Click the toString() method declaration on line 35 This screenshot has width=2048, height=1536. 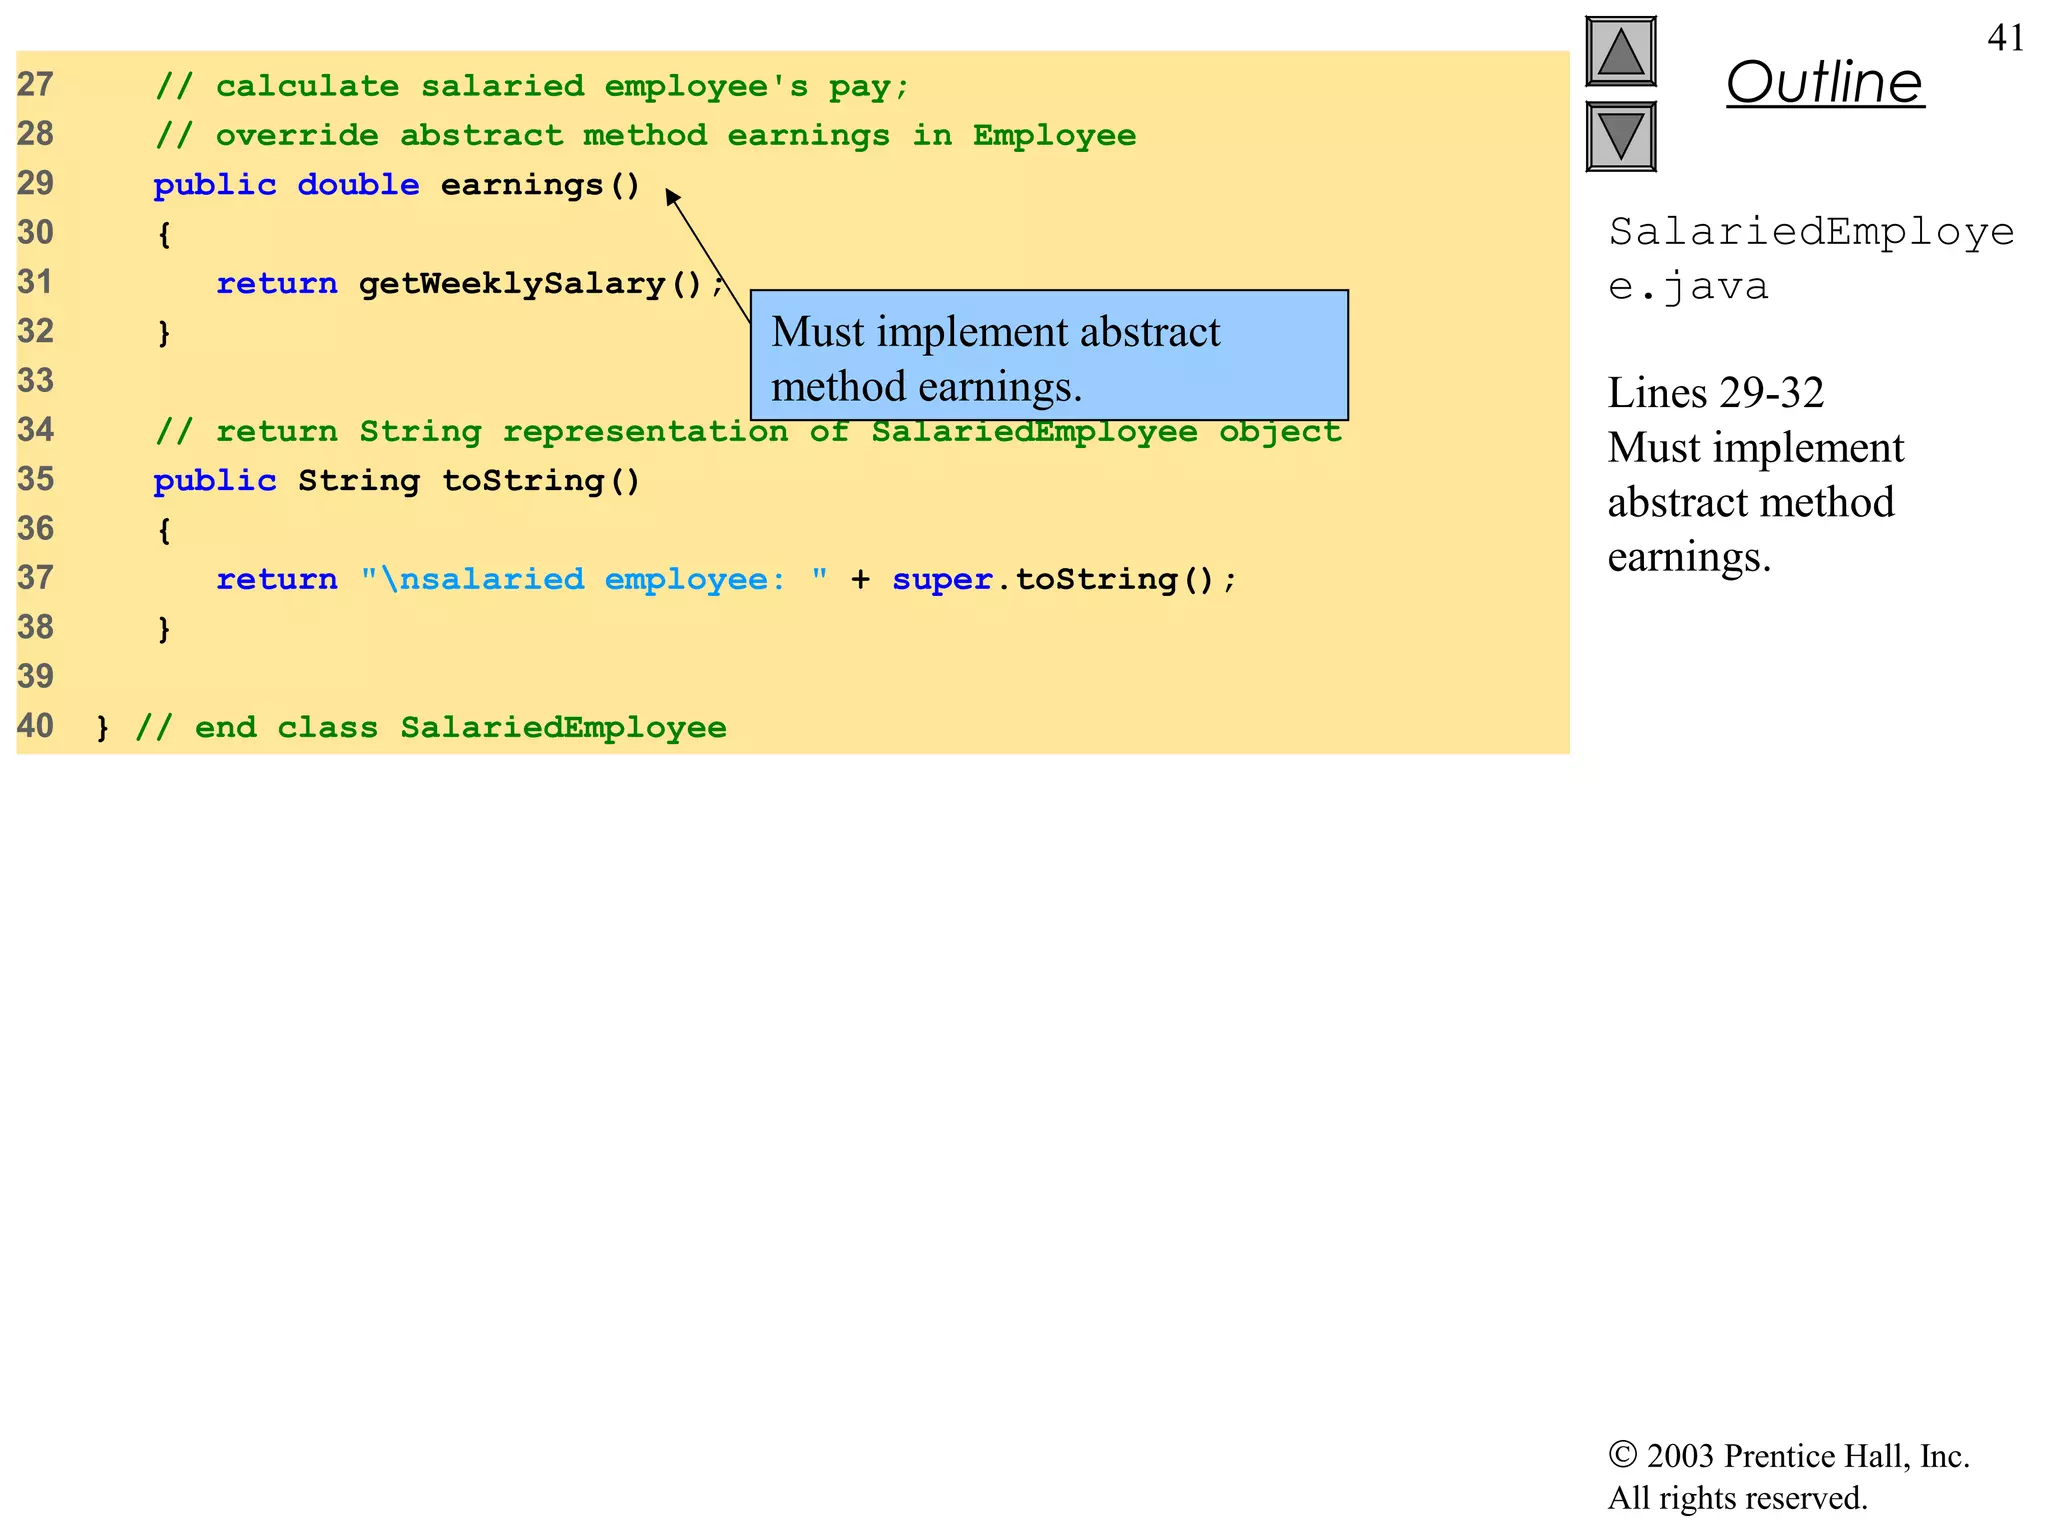(x=540, y=481)
